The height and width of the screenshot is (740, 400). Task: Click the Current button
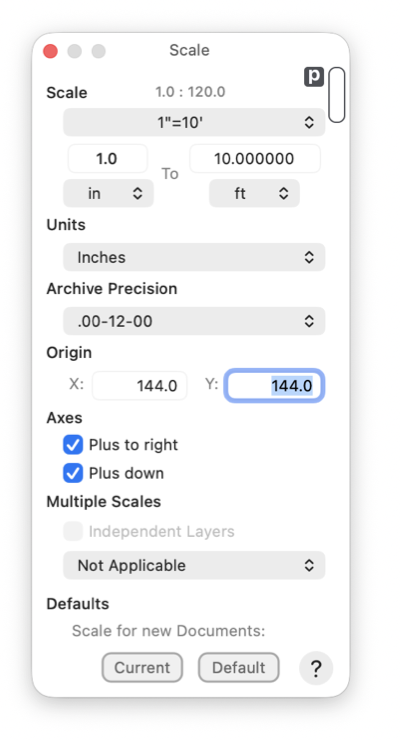point(142,667)
